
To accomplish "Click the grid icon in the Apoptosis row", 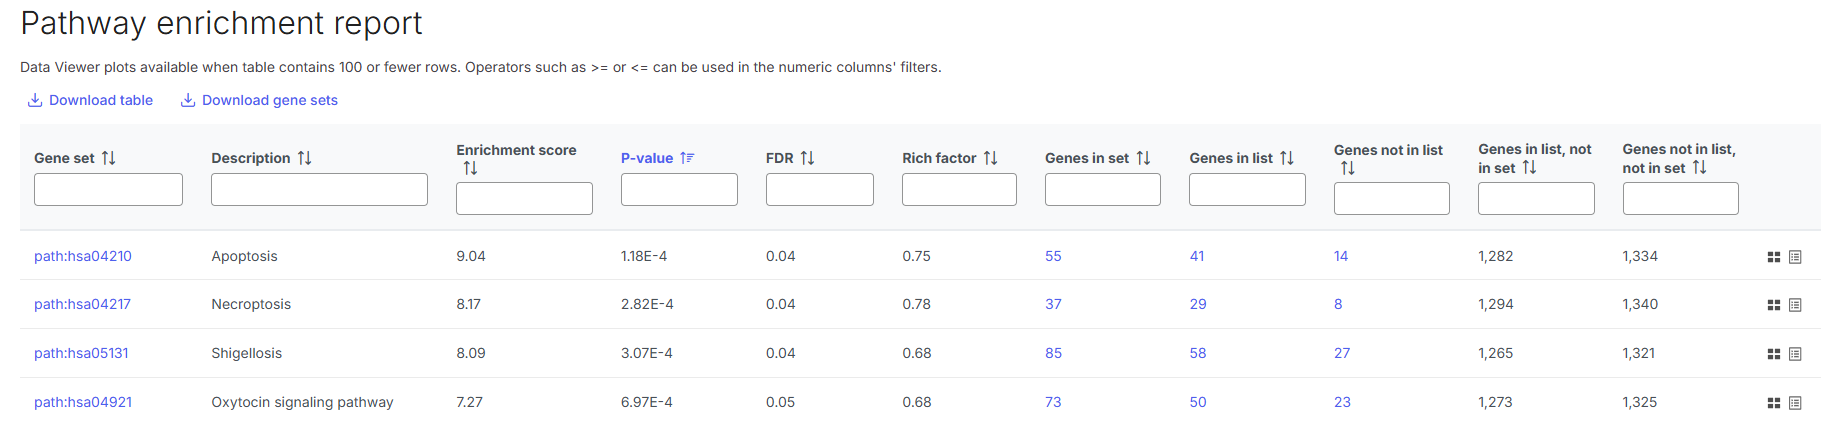I will pyautogui.click(x=1773, y=257).
